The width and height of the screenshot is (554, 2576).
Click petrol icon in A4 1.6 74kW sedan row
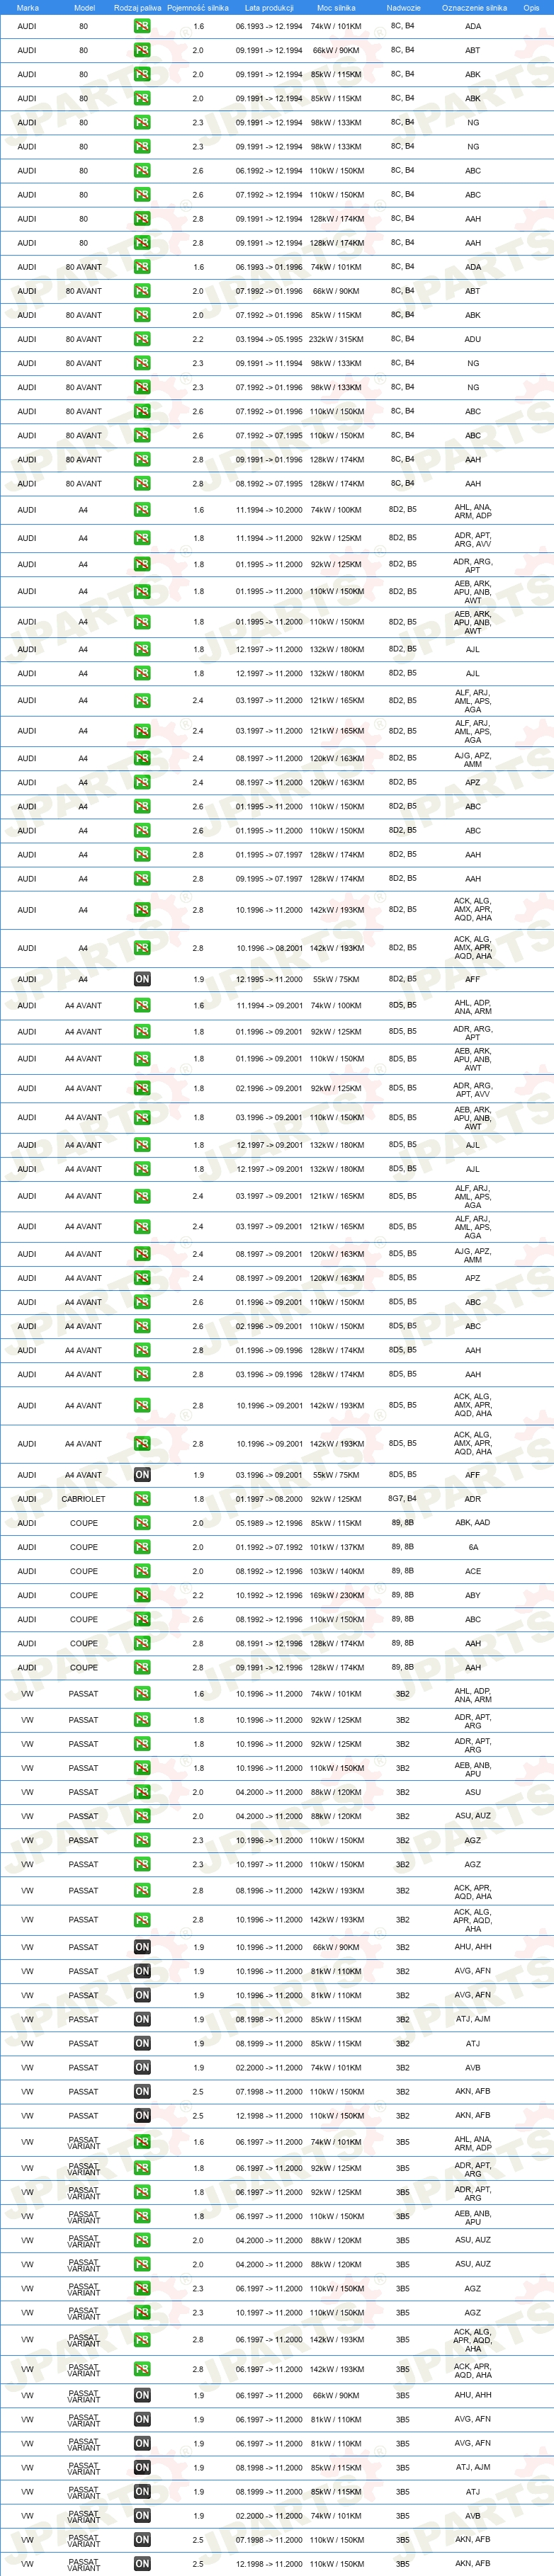tap(142, 510)
